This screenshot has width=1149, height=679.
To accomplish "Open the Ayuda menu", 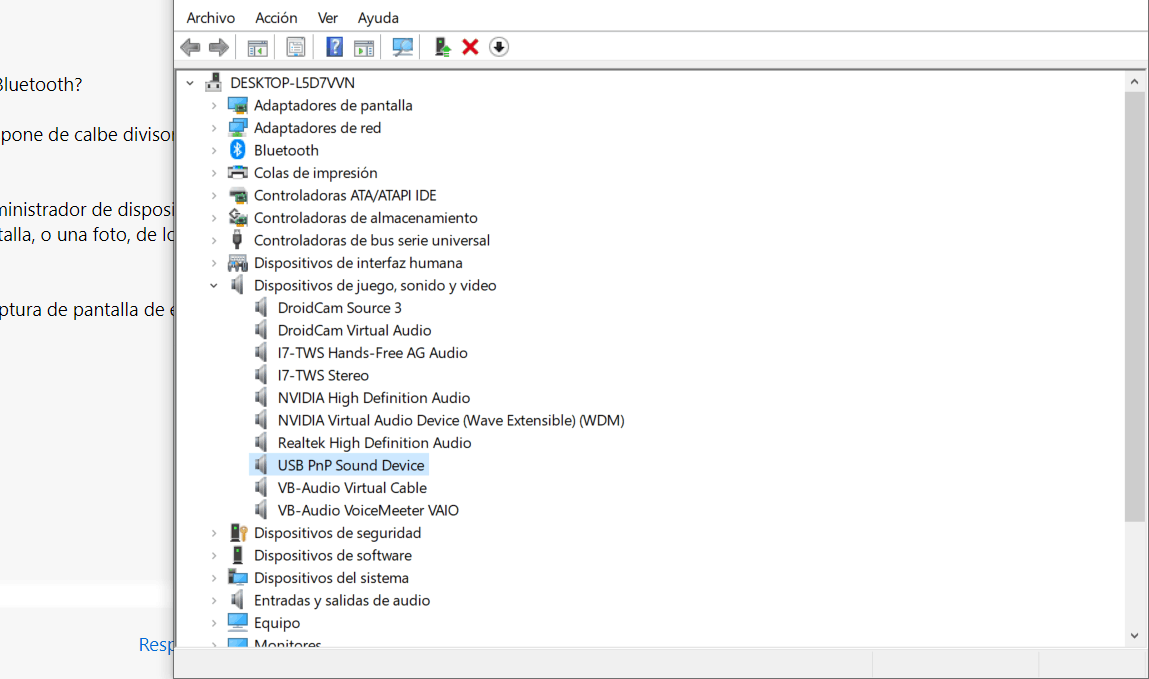I will [378, 18].
